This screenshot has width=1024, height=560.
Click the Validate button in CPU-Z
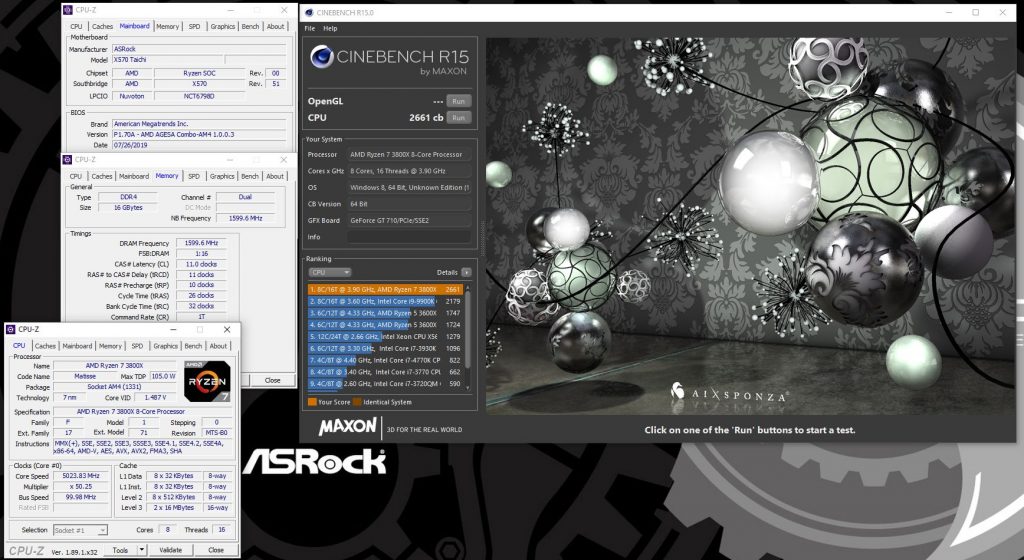point(170,550)
